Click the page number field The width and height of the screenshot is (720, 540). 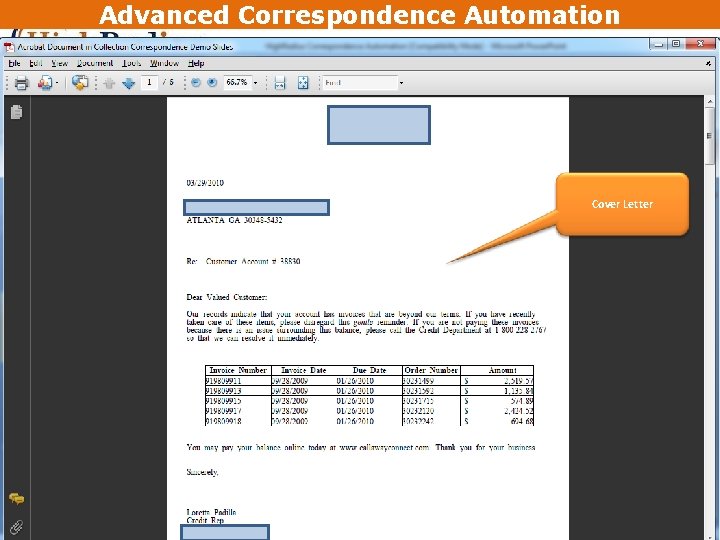pos(149,83)
